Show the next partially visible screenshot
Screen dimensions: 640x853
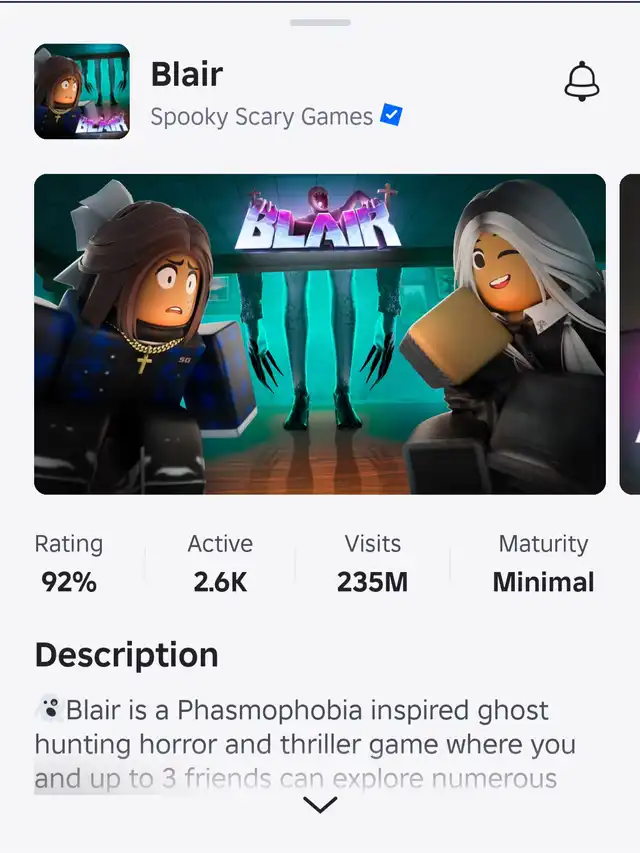[630, 334]
